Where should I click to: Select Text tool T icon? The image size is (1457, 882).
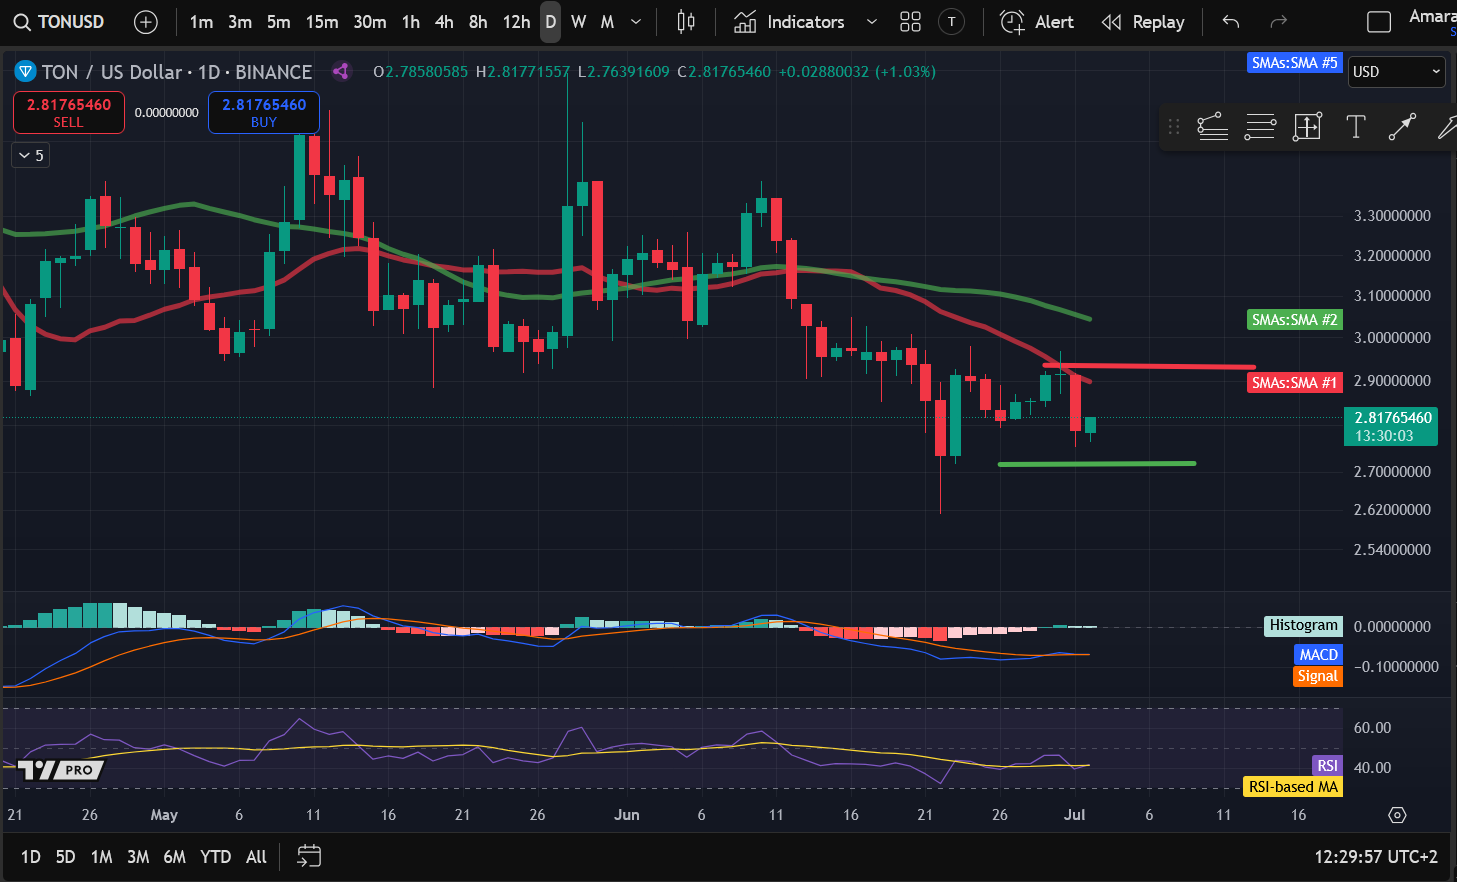click(1356, 127)
